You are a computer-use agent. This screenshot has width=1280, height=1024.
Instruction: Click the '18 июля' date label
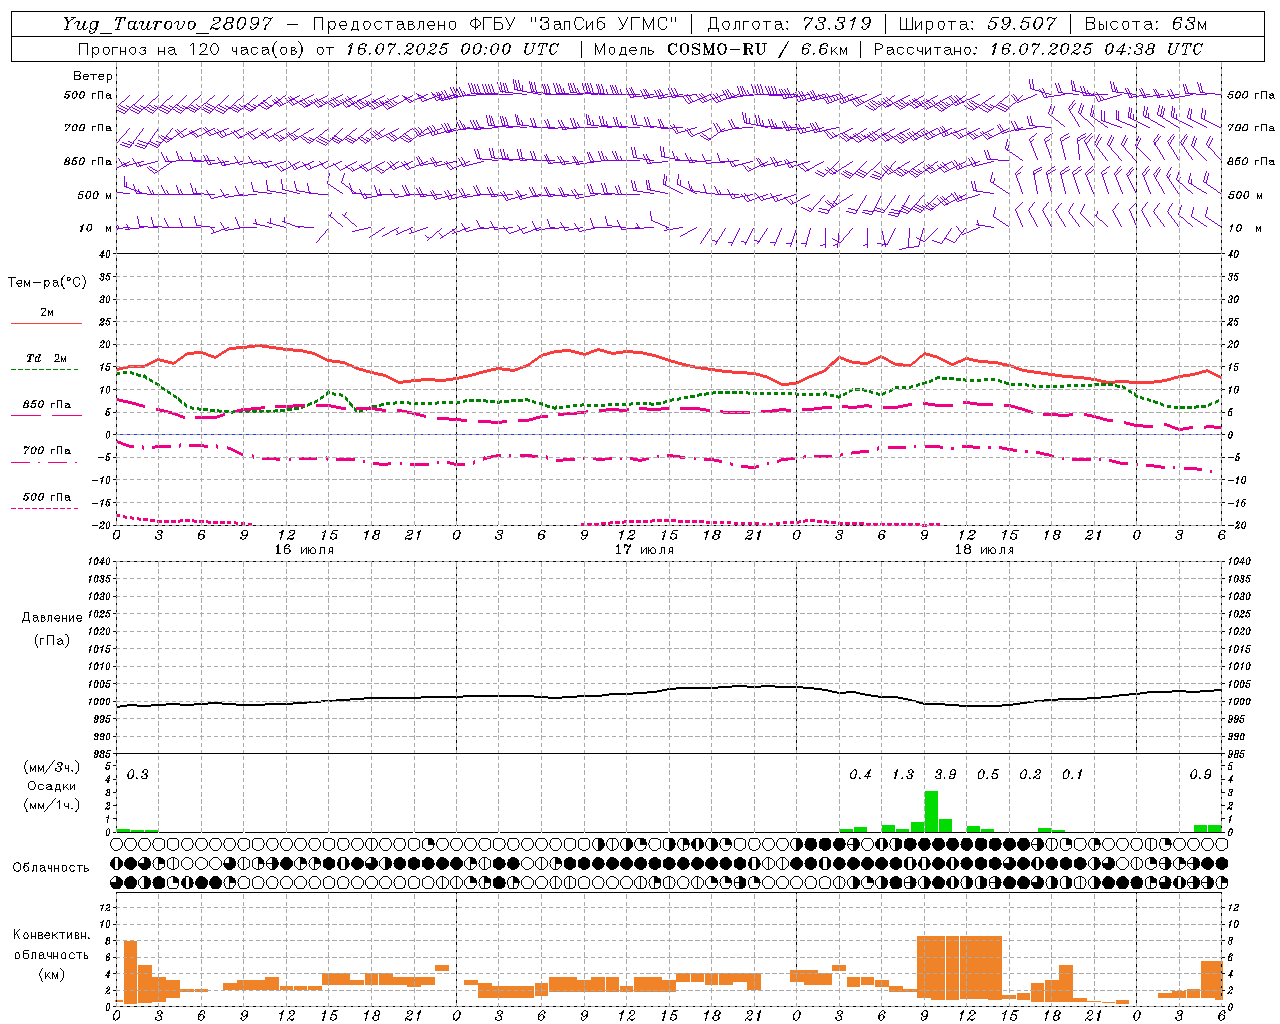coord(984,550)
